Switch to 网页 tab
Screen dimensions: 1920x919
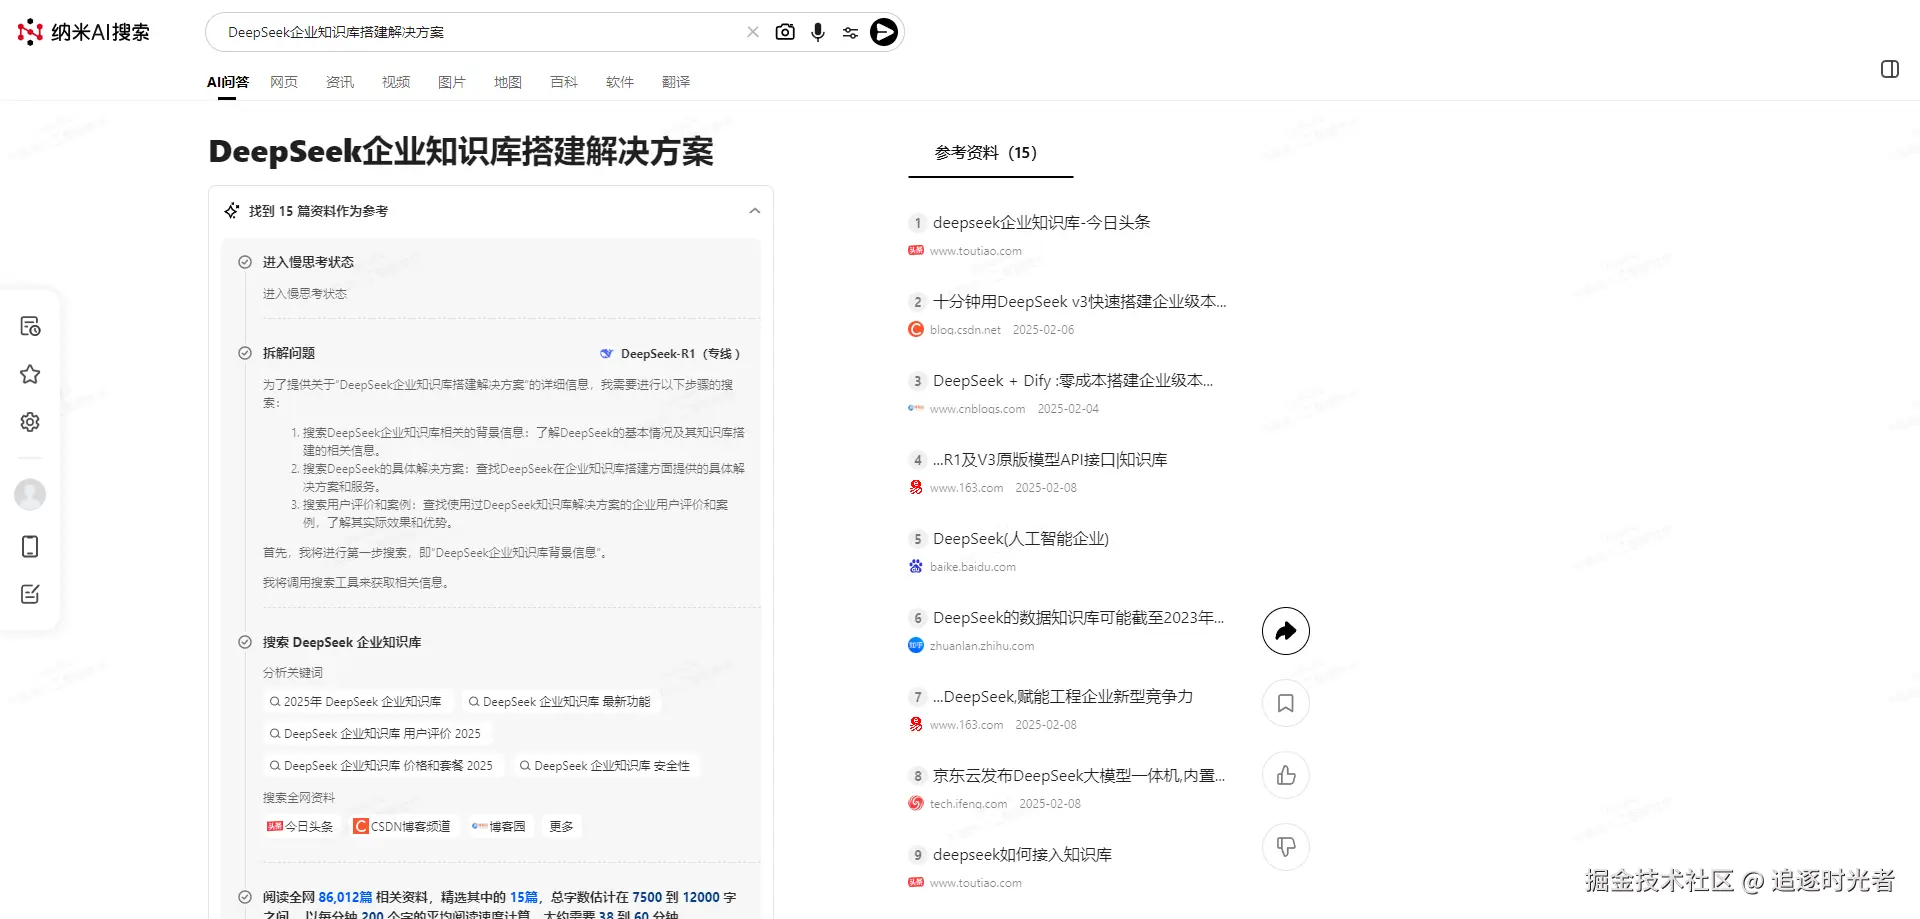pos(284,82)
